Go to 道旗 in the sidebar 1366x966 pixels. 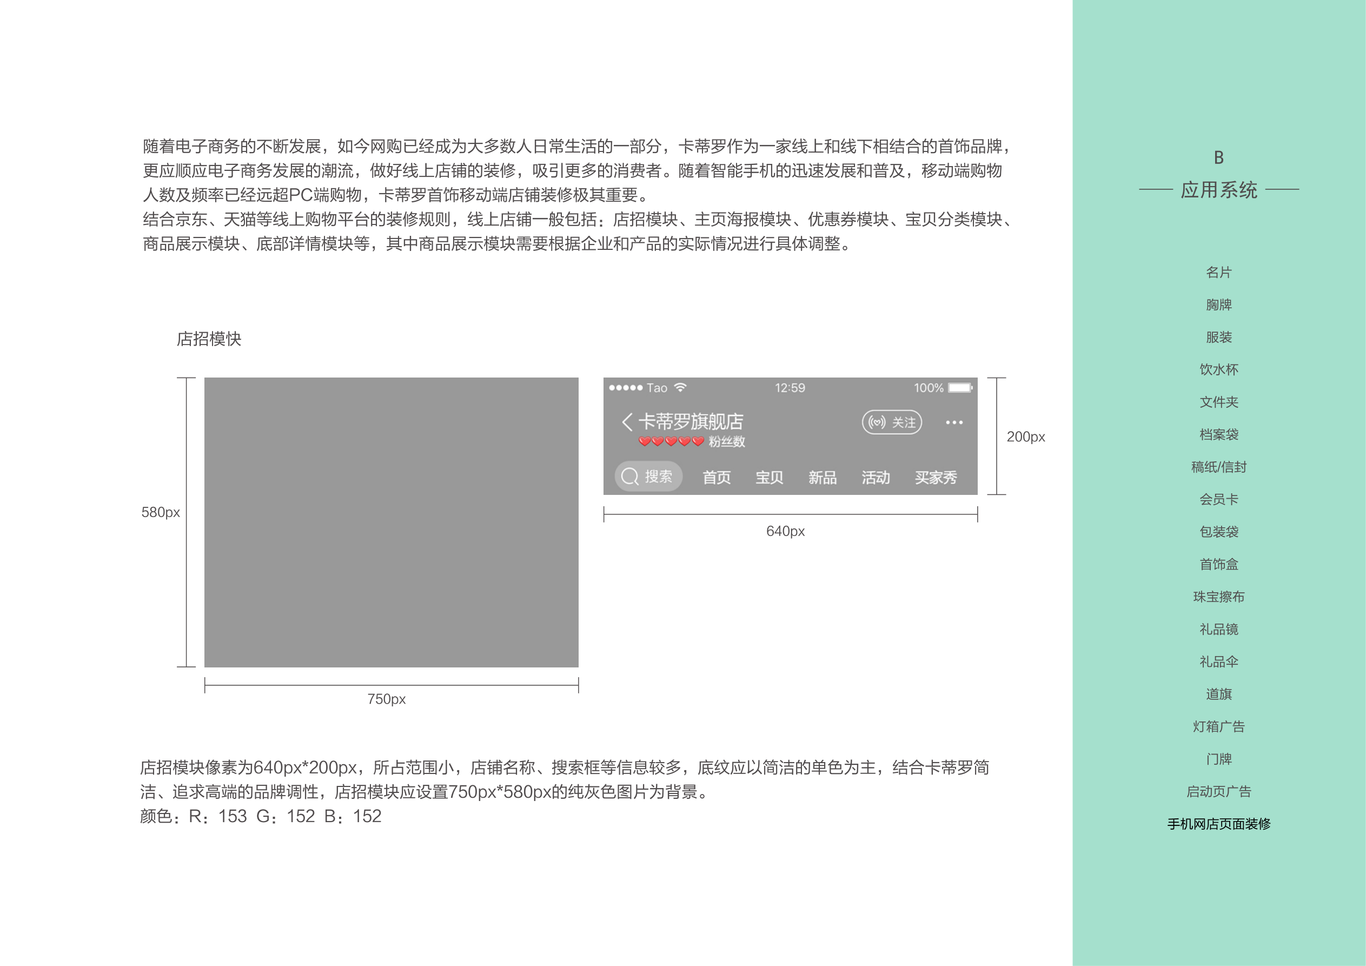pyautogui.click(x=1219, y=694)
